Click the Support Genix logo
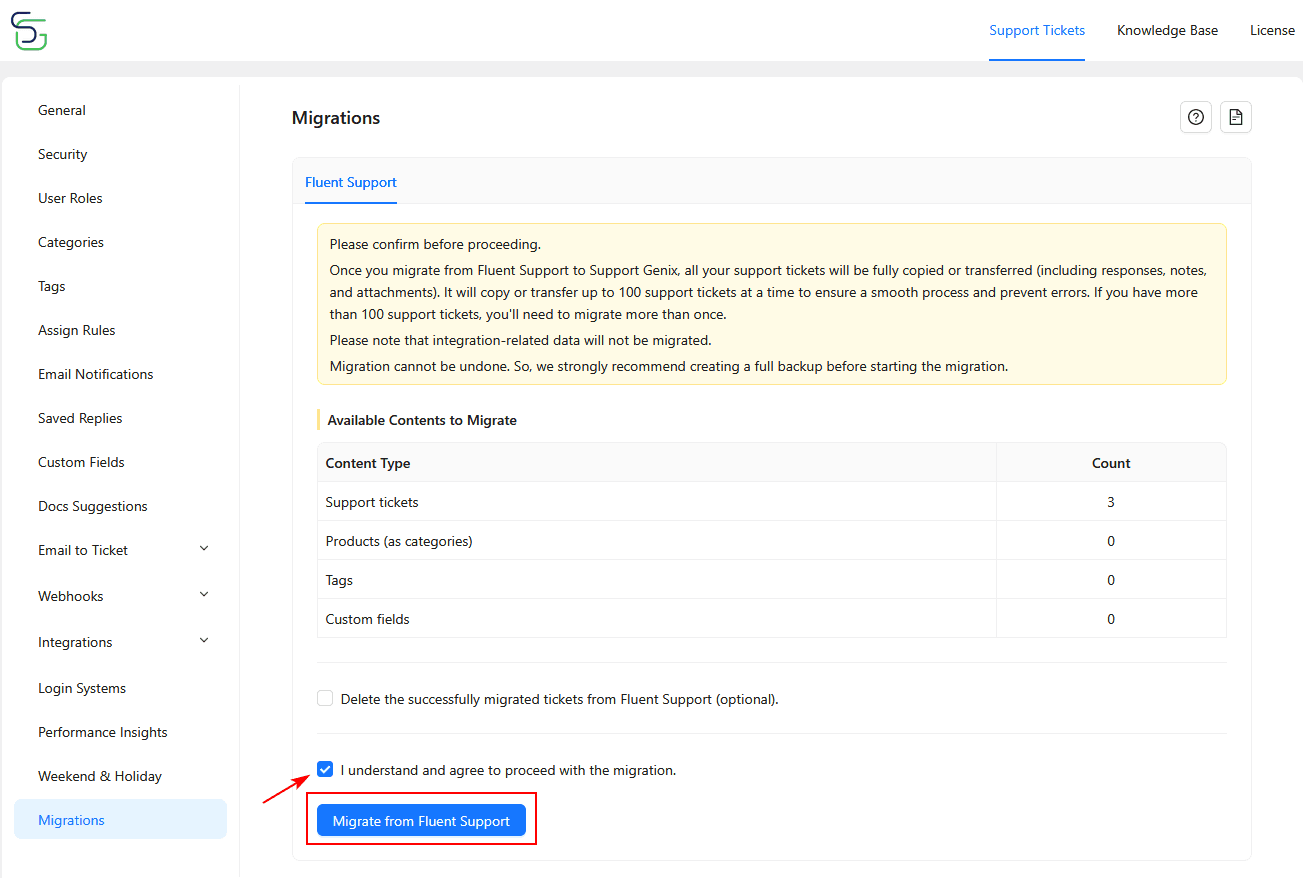1303x878 pixels. [29, 31]
